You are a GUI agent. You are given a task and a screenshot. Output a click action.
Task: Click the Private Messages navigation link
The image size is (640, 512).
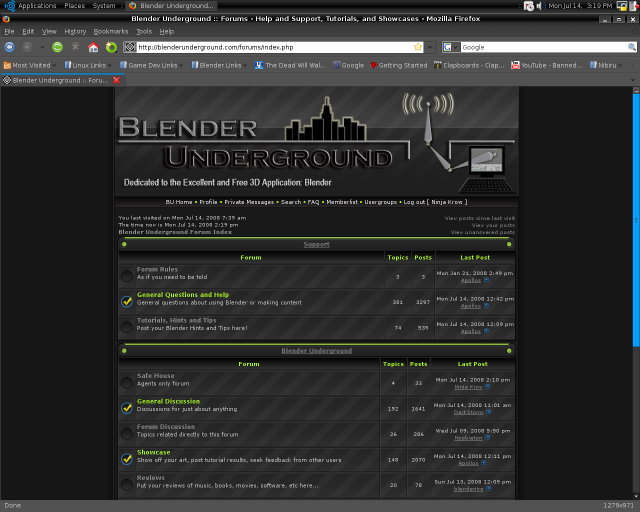(249, 202)
